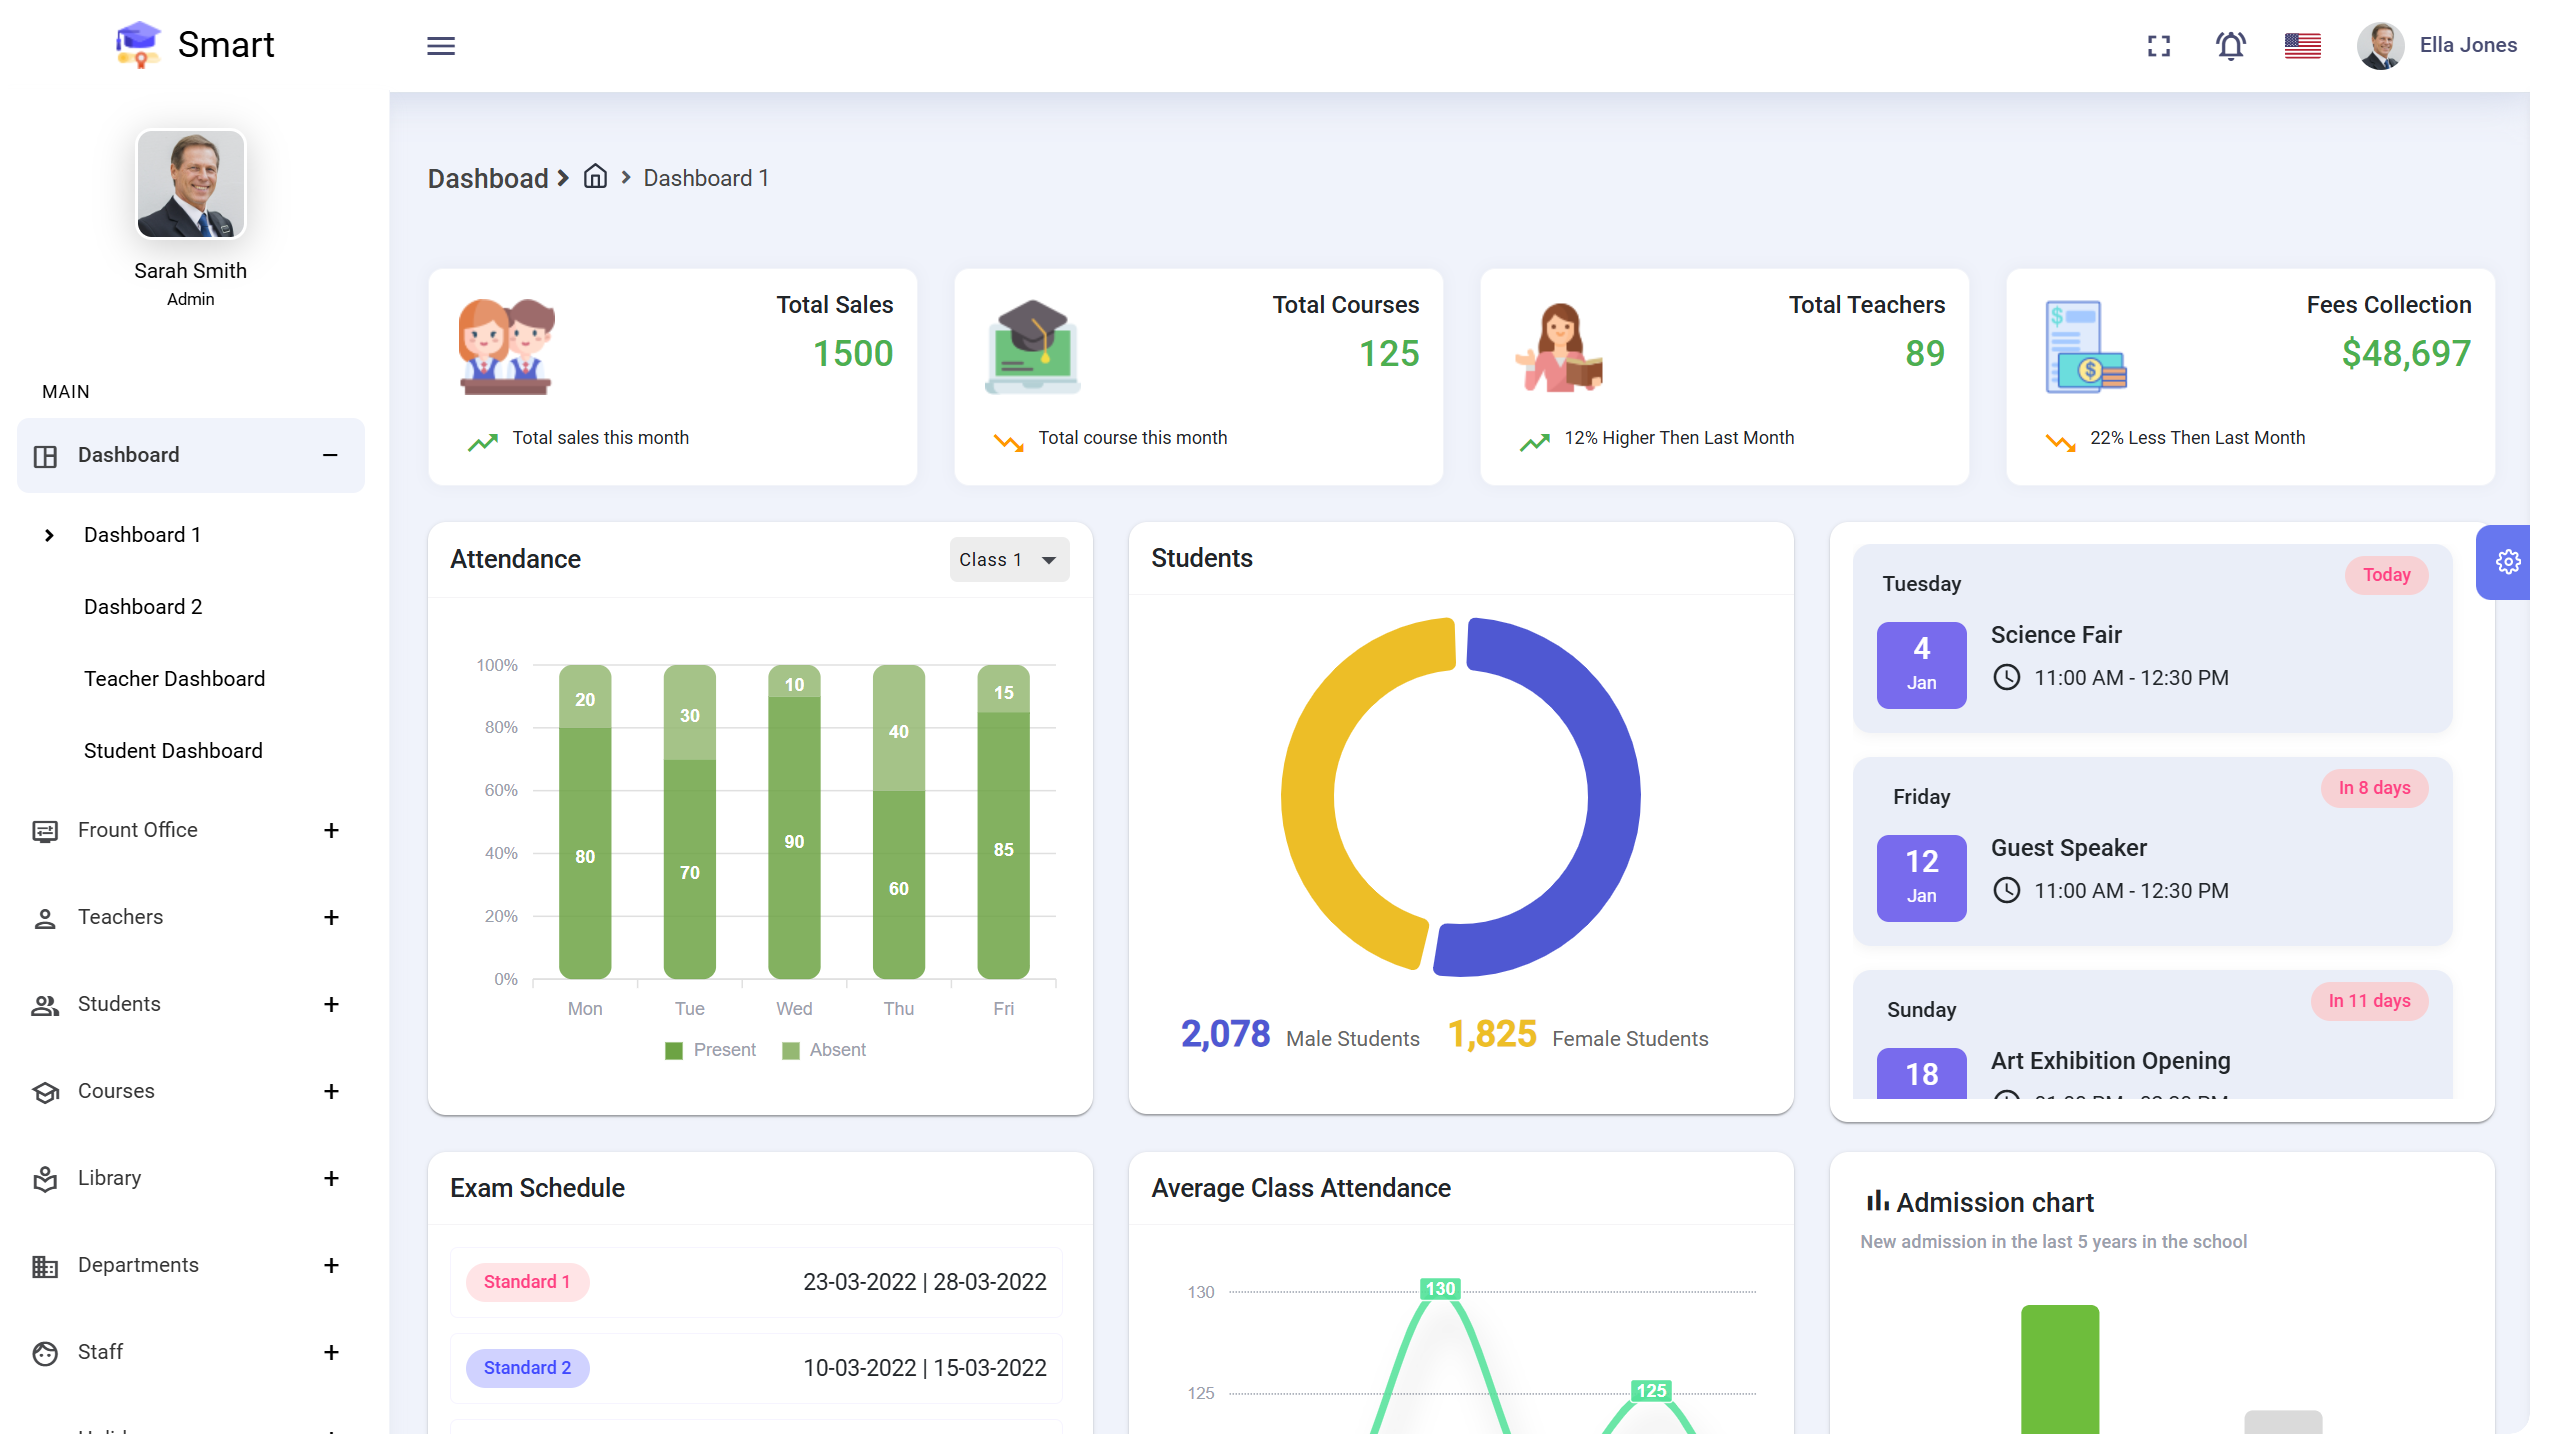Open the settings gear on the right edge
The width and height of the screenshot is (2560, 1440).
coord(2508,562)
